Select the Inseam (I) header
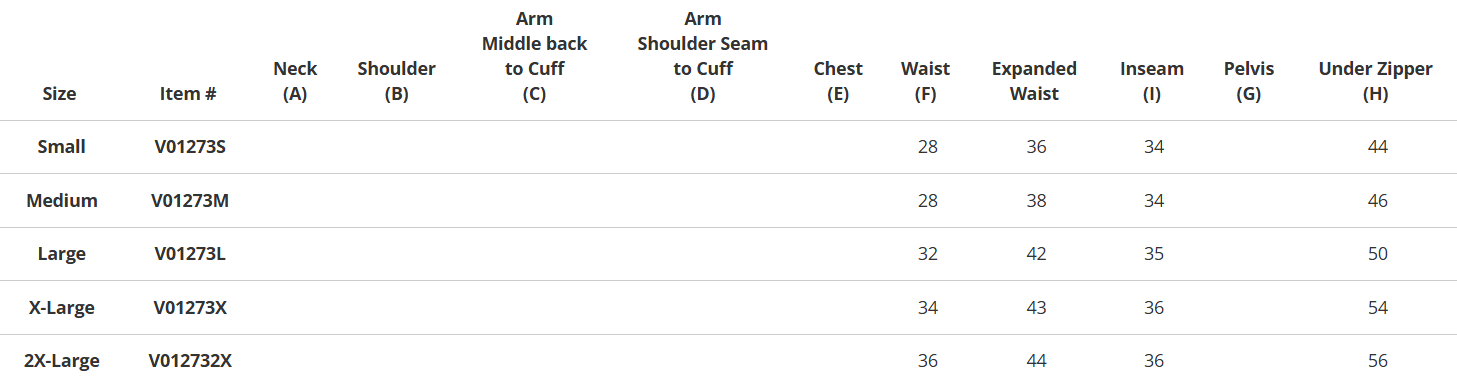The height and width of the screenshot is (389, 1457). coord(1152,81)
